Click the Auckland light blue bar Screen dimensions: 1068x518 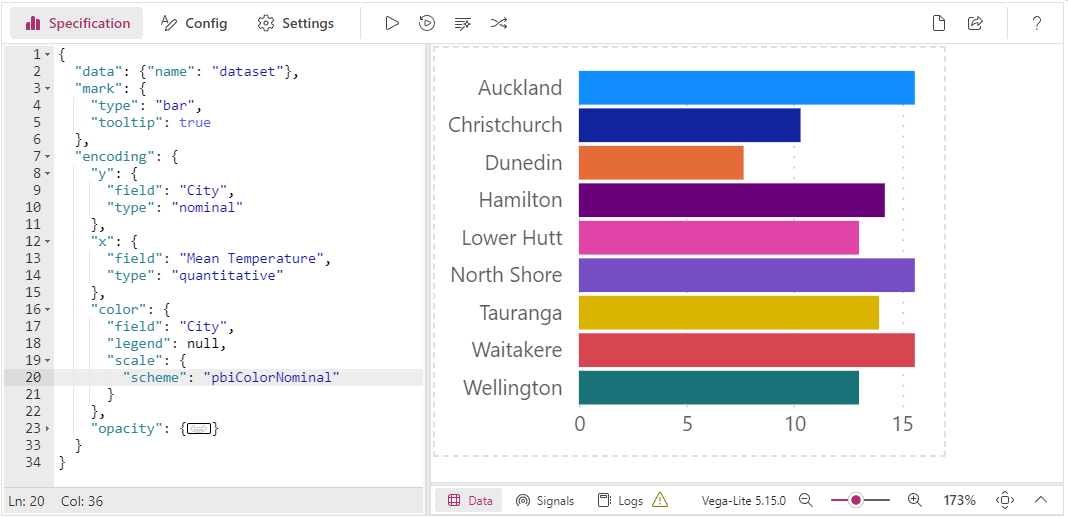click(747, 88)
